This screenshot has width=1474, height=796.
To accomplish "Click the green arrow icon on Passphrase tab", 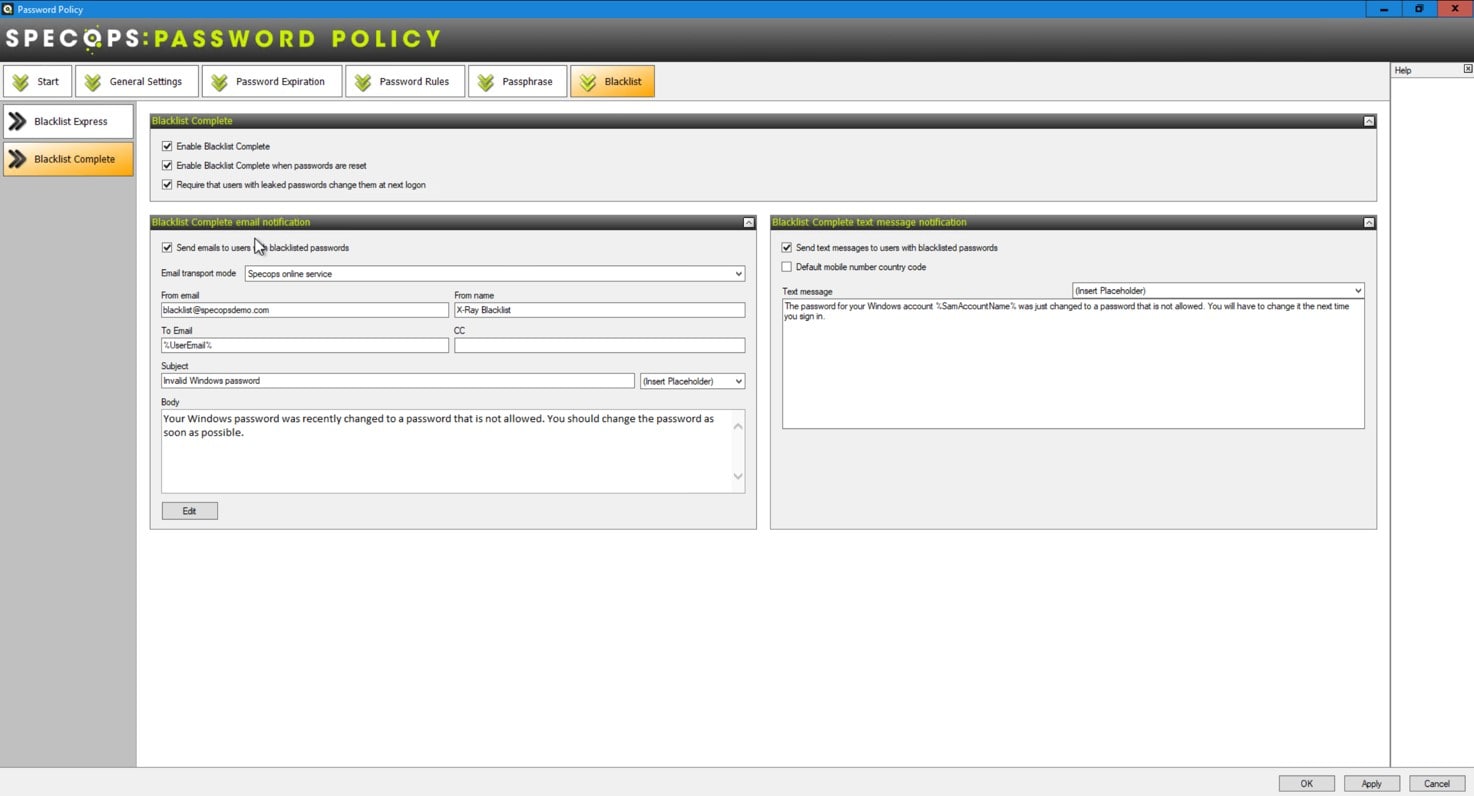I will point(487,81).
